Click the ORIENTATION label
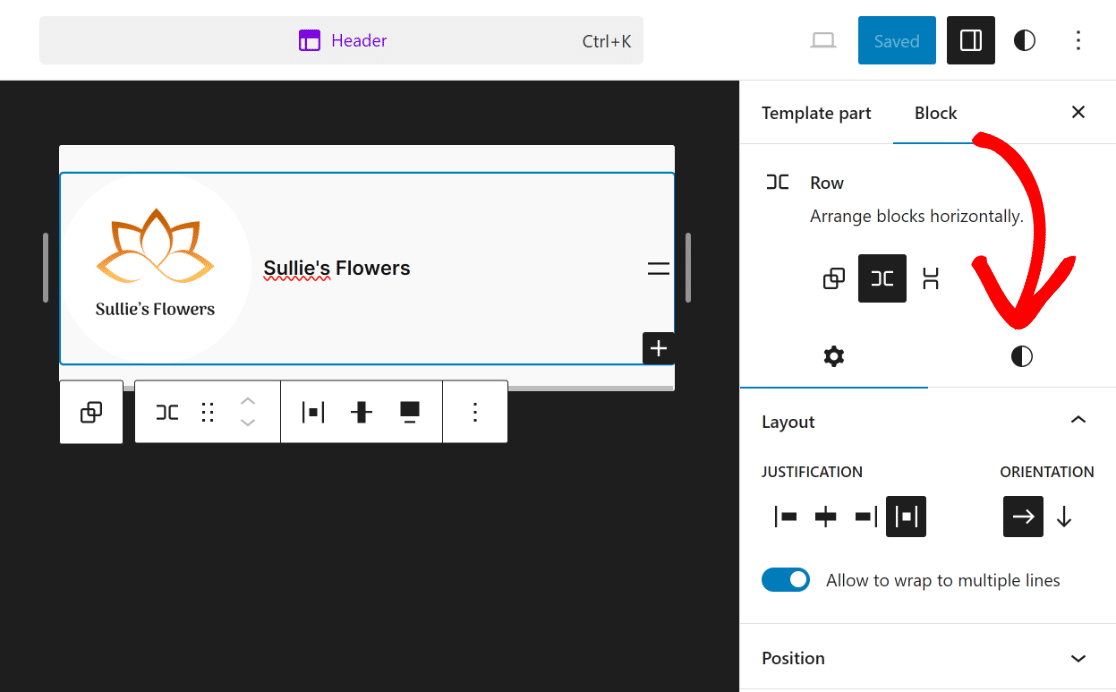 (x=1046, y=472)
